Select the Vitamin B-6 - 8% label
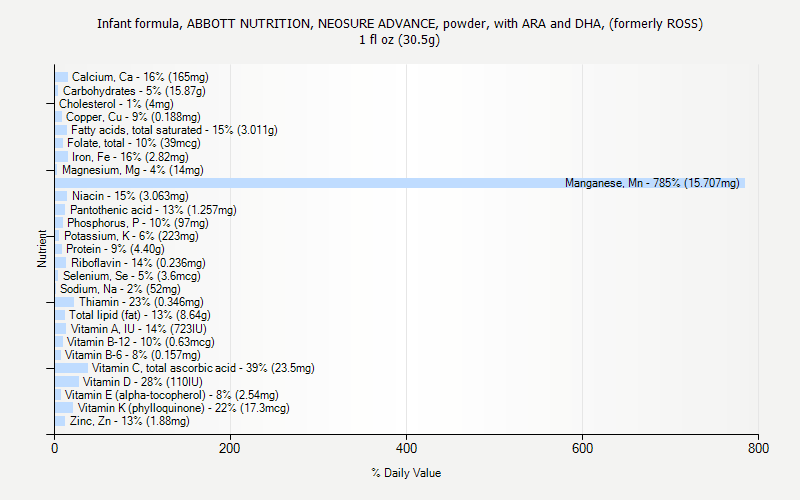 point(133,355)
